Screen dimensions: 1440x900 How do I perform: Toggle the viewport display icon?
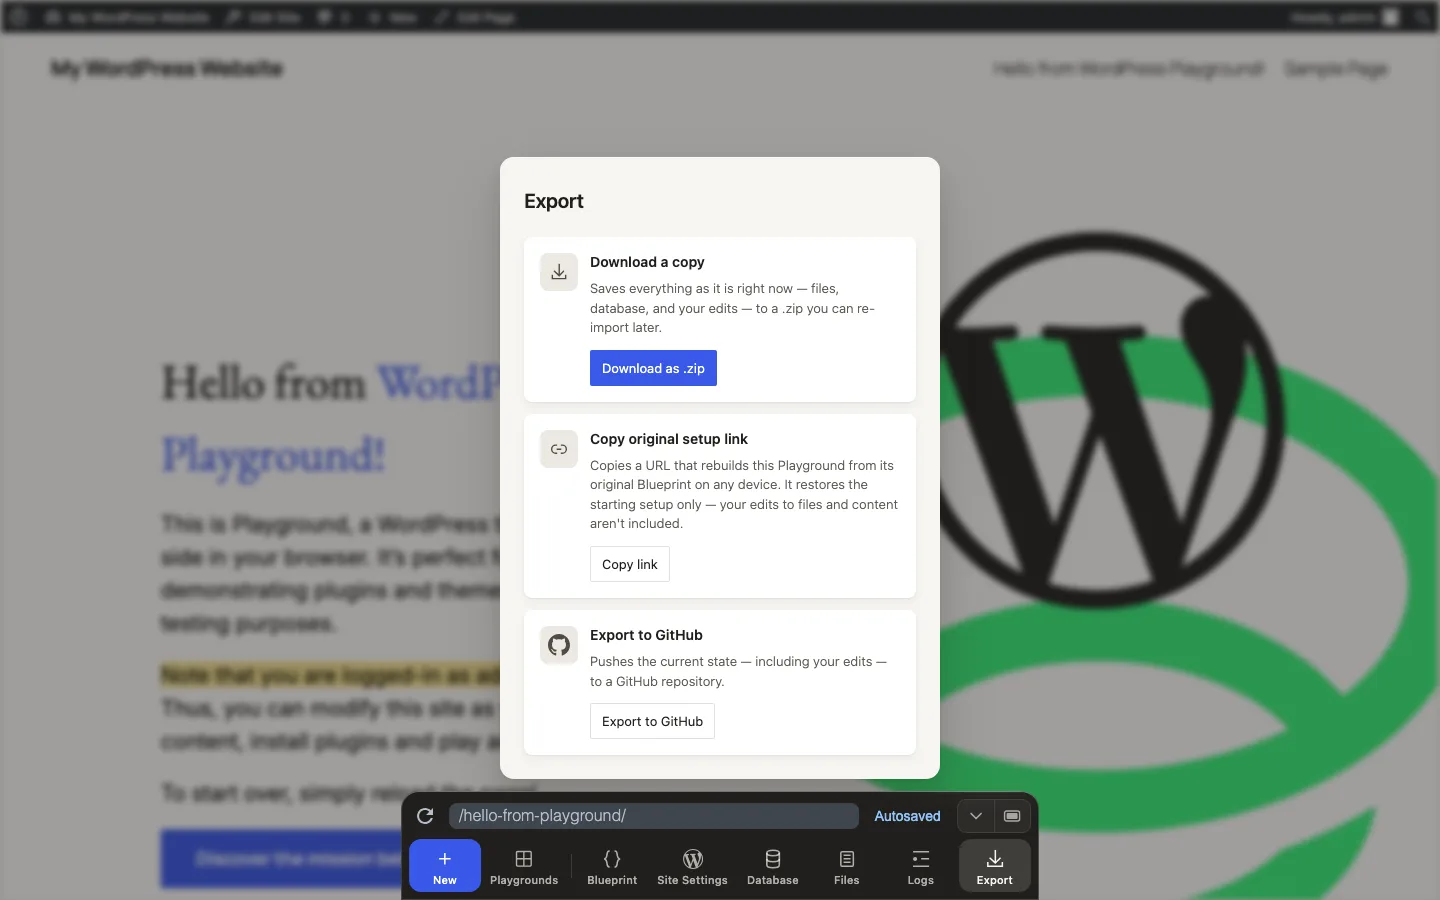[x=1012, y=816]
